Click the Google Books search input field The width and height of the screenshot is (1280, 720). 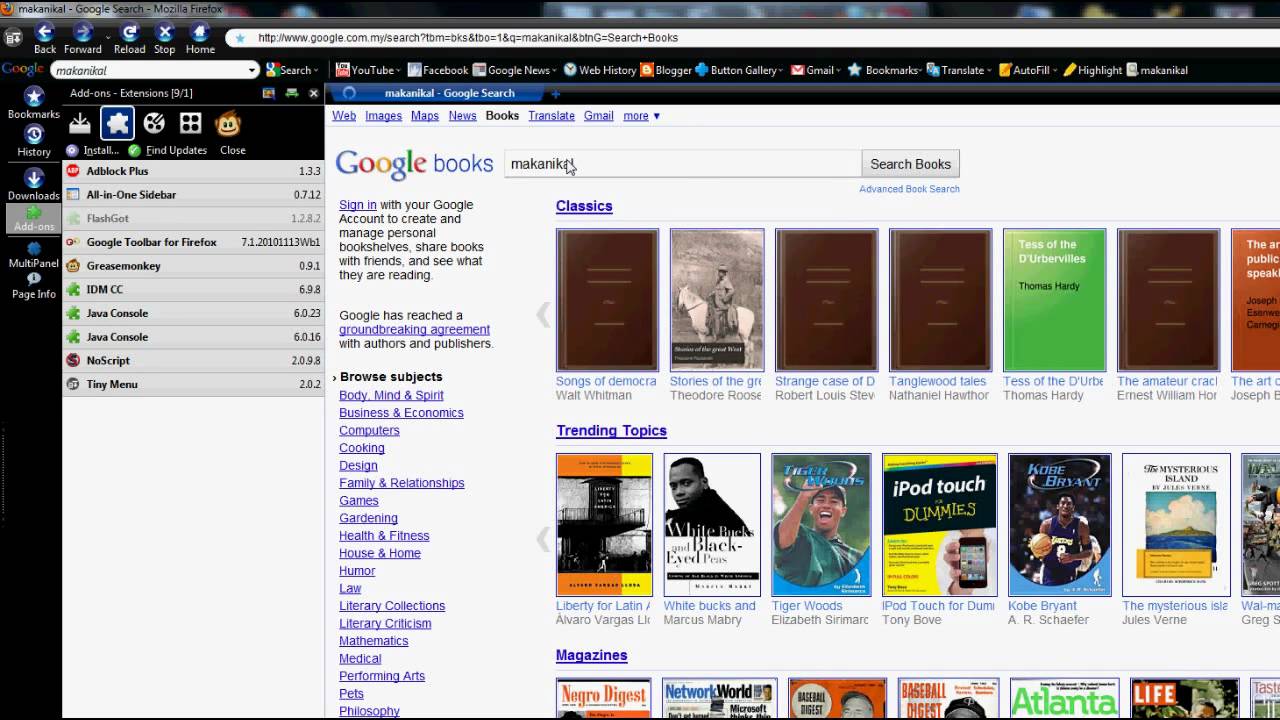click(683, 164)
